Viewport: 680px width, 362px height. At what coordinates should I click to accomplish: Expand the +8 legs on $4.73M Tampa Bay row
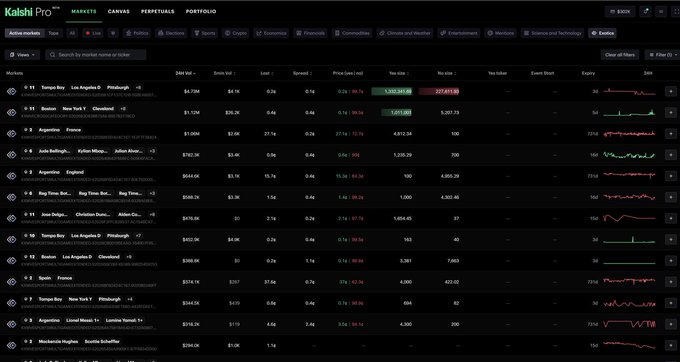tap(138, 88)
